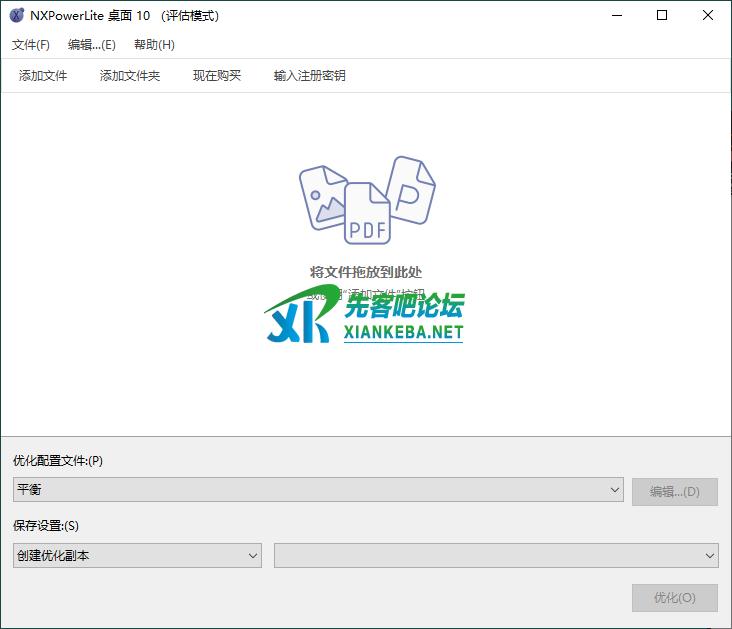732x629 pixels.
Task: Click the NXPowerLite app icon in title bar
Action: tap(16, 16)
